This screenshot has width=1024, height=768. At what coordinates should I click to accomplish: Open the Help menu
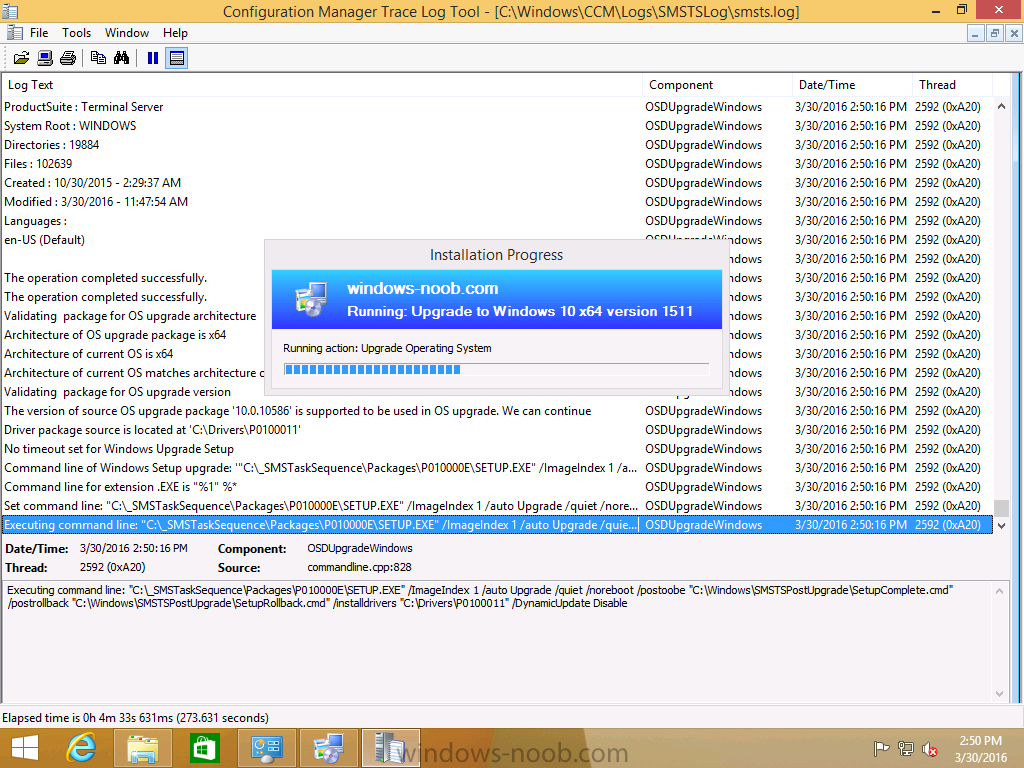(175, 33)
